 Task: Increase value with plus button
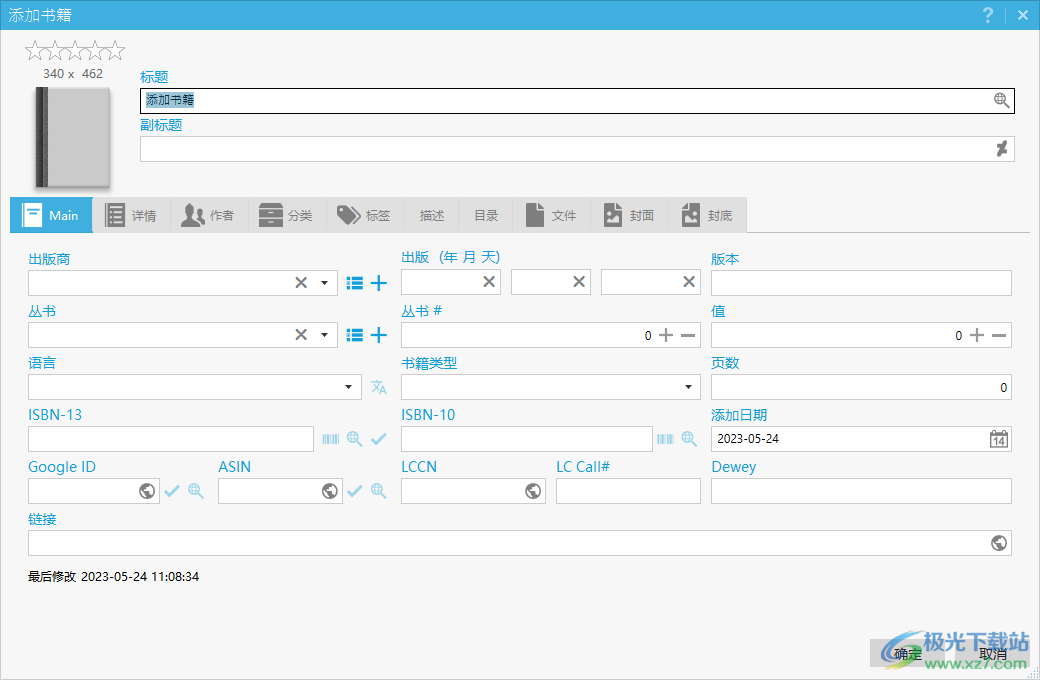pyautogui.click(x=976, y=335)
